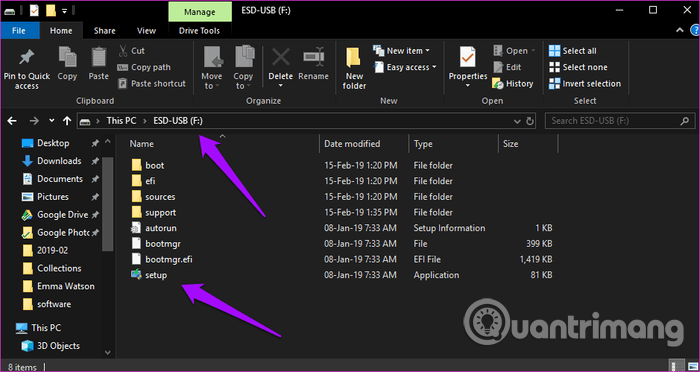Click the Paste clipboard icon
Viewport: 700px width, 372px height.
tap(98, 57)
